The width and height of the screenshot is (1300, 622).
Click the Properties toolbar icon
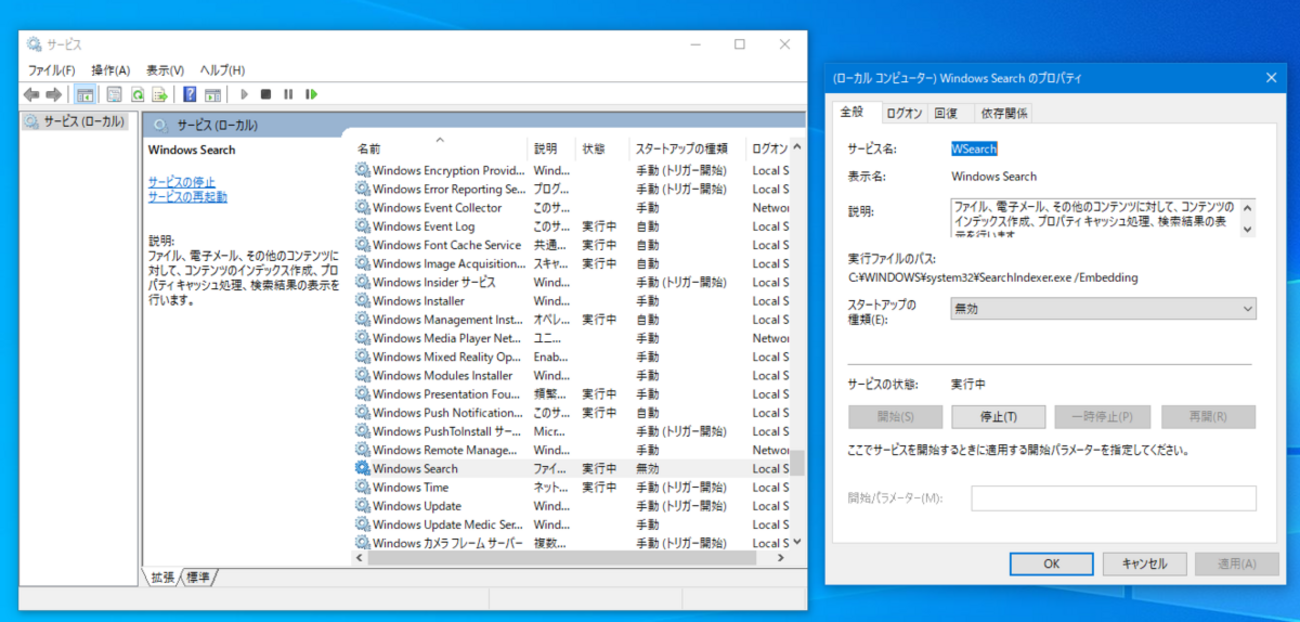[x=114, y=94]
